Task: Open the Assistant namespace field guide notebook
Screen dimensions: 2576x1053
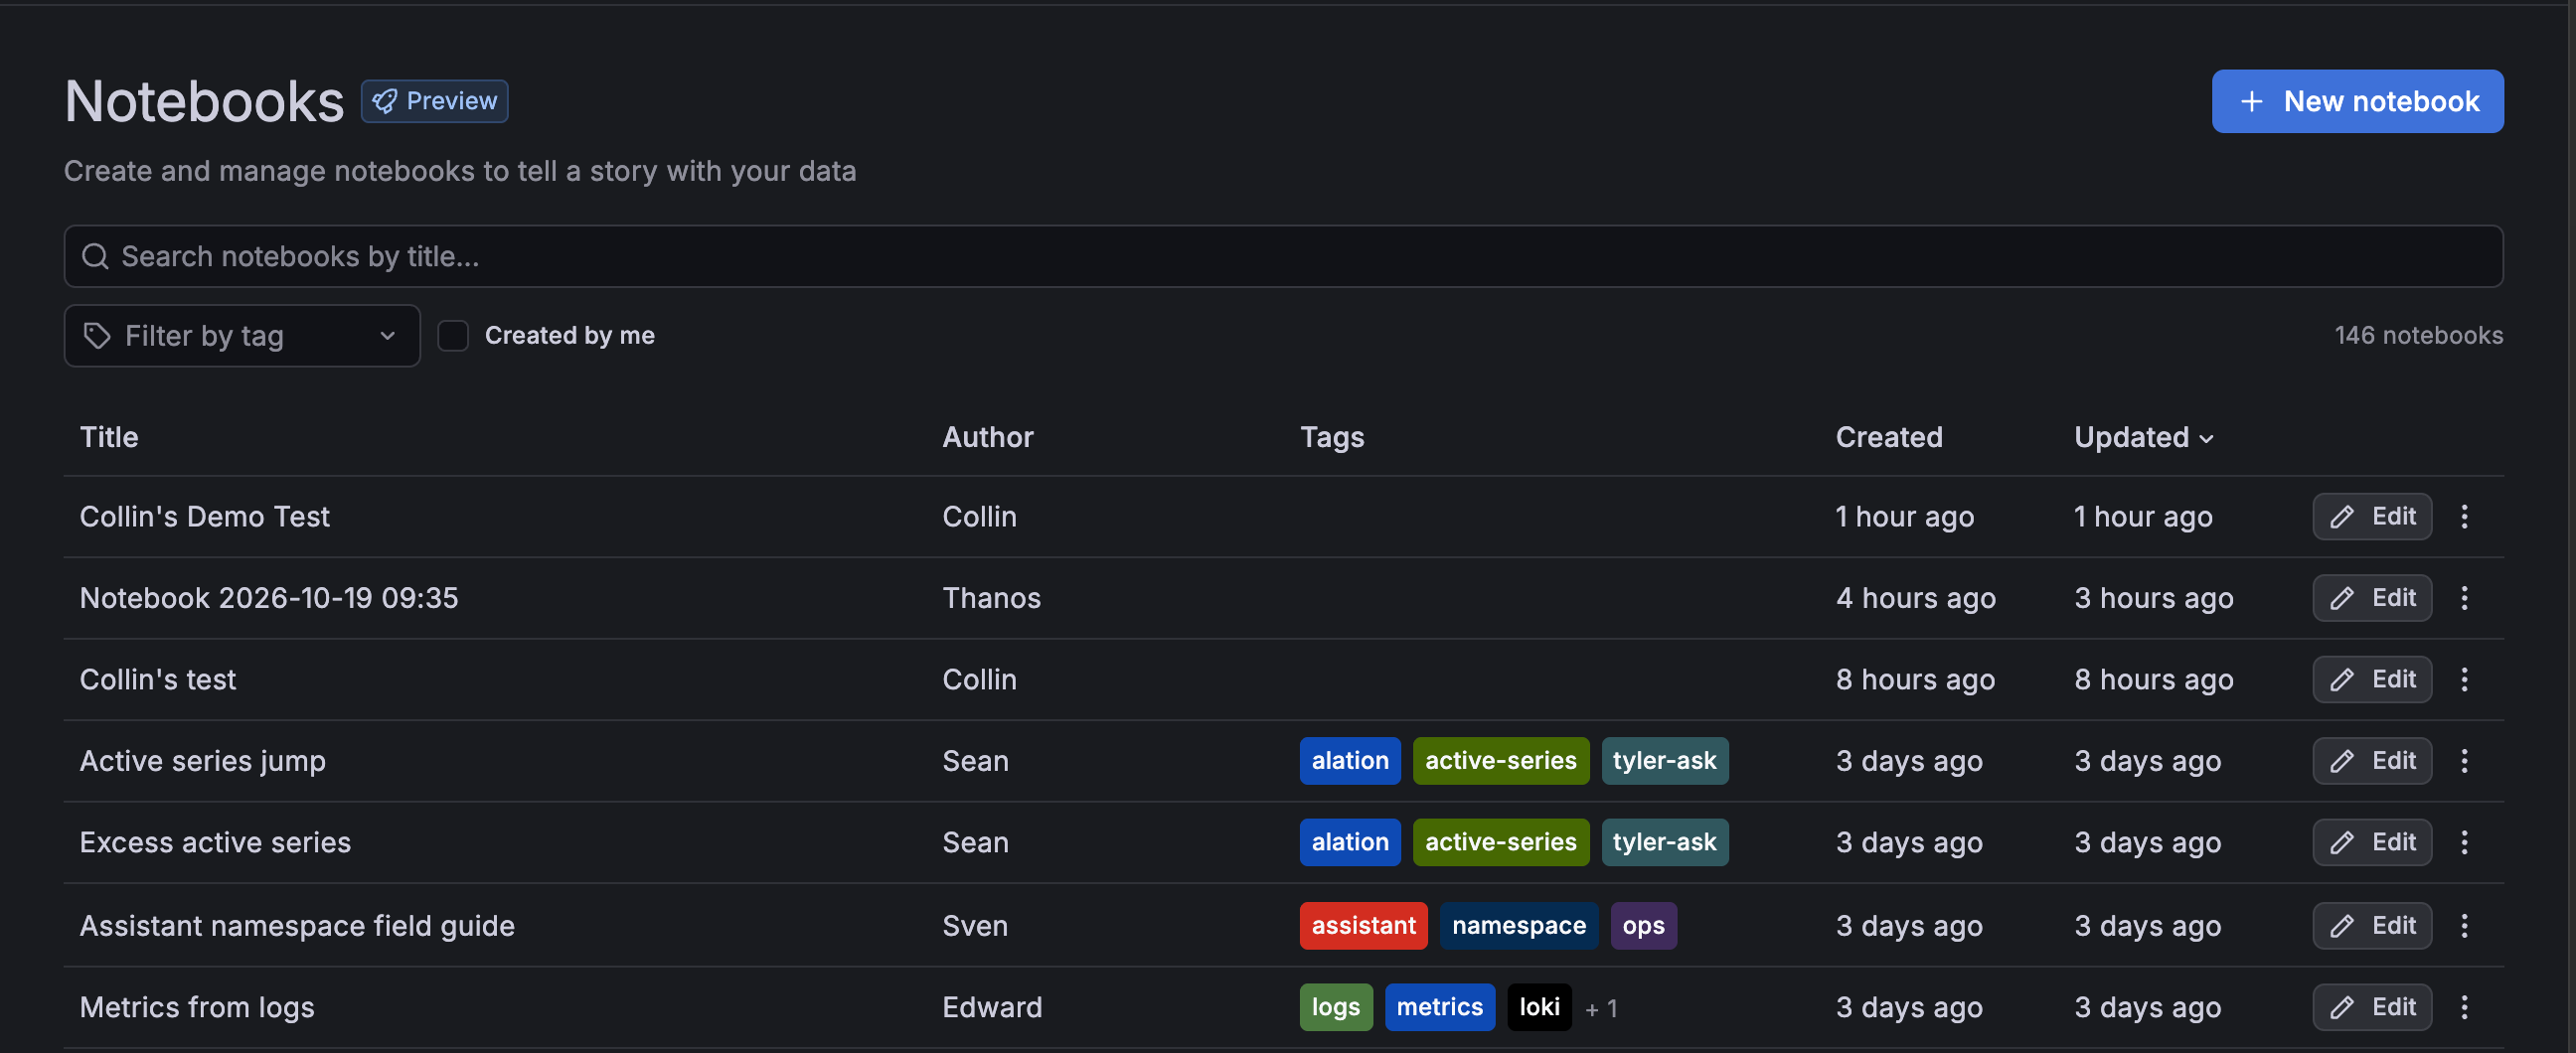Action: (297, 926)
